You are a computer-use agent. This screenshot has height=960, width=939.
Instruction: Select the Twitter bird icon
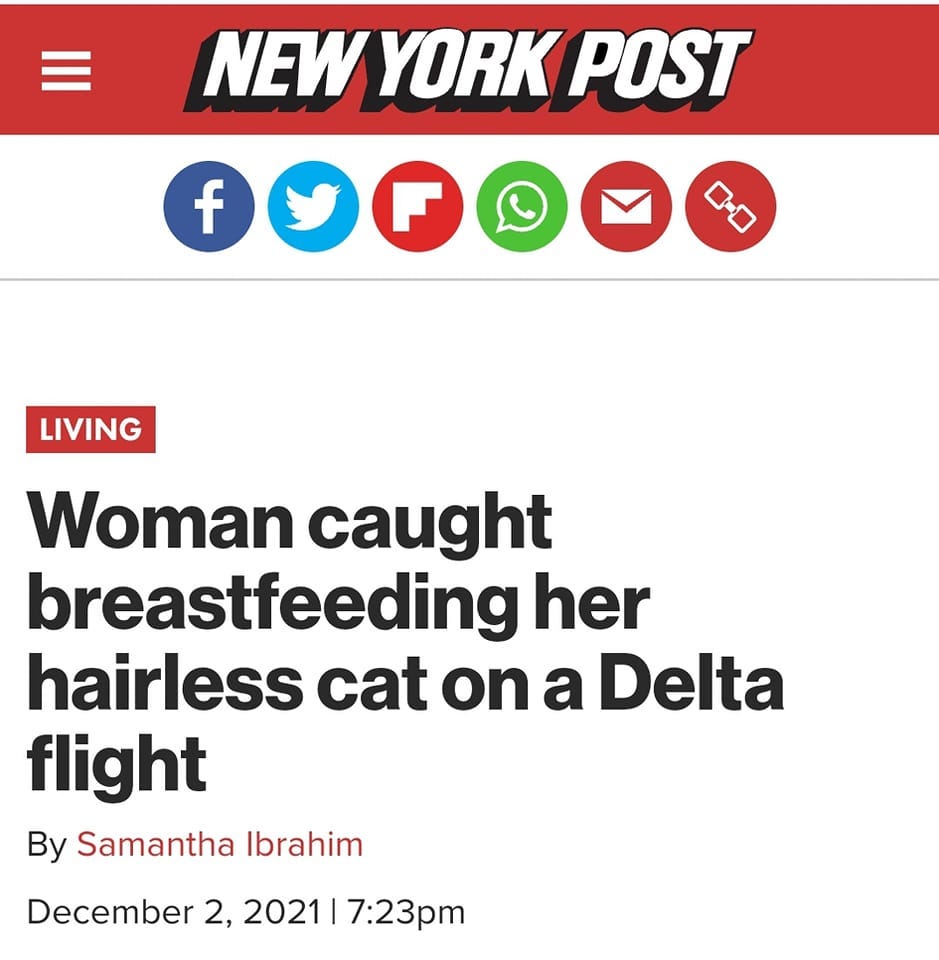tap(313, 206)
